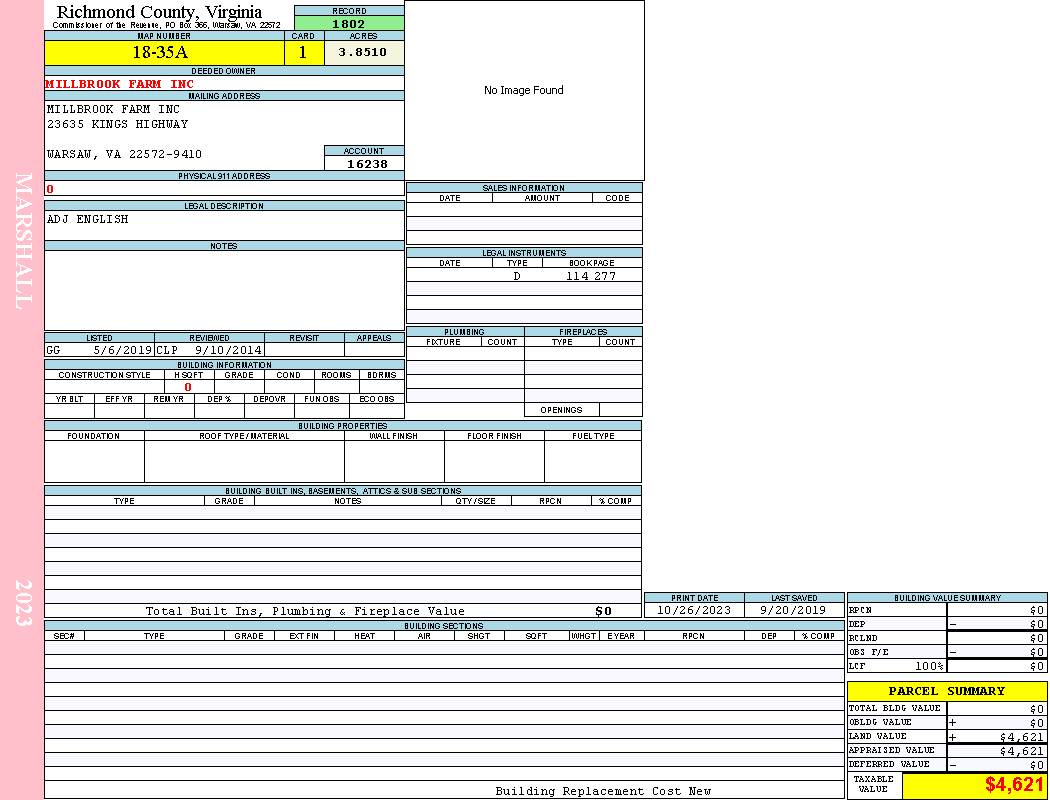Select the land value $4,621

(x=1021, y=737)
